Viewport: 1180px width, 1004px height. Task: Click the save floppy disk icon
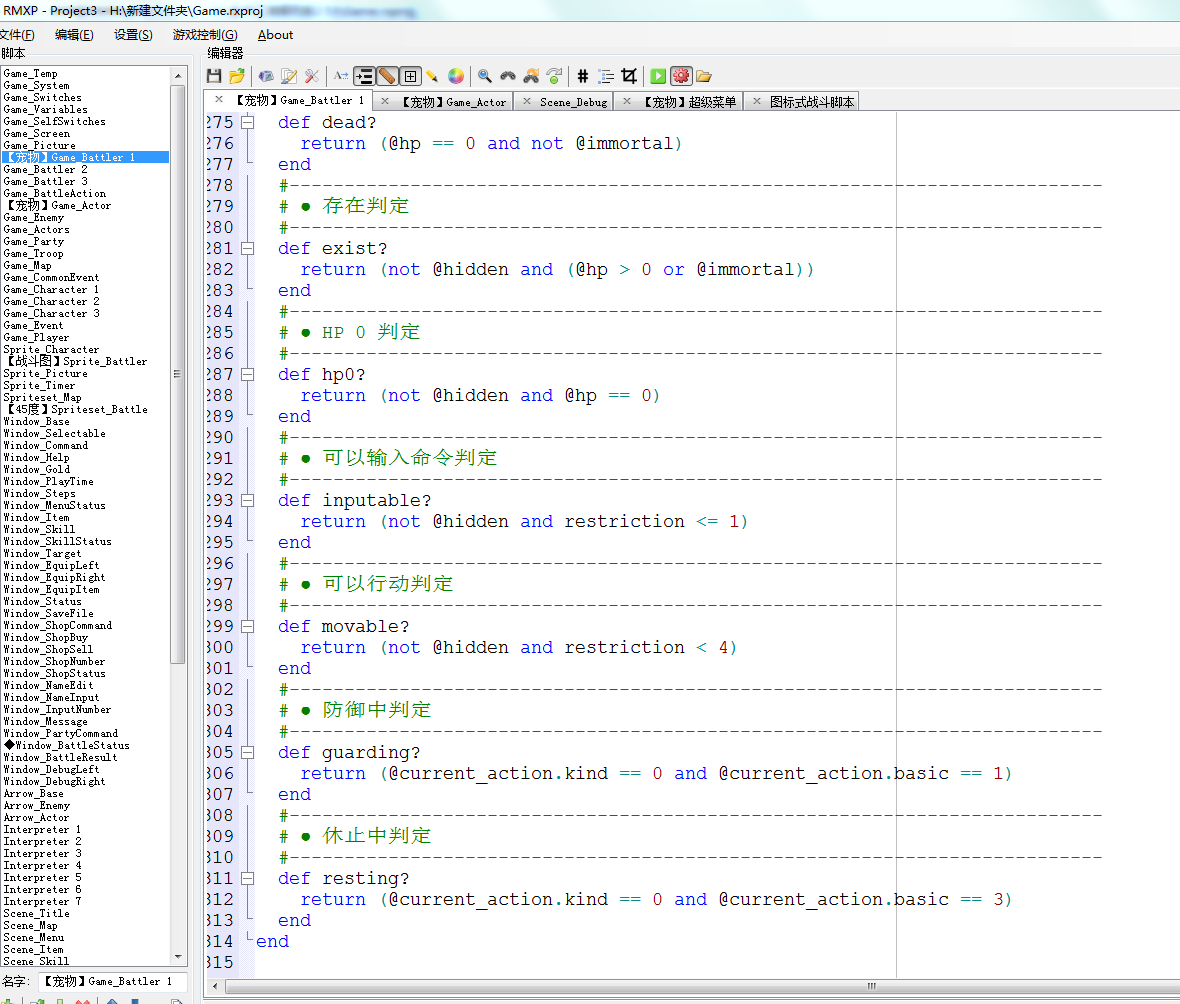(214, 76)
